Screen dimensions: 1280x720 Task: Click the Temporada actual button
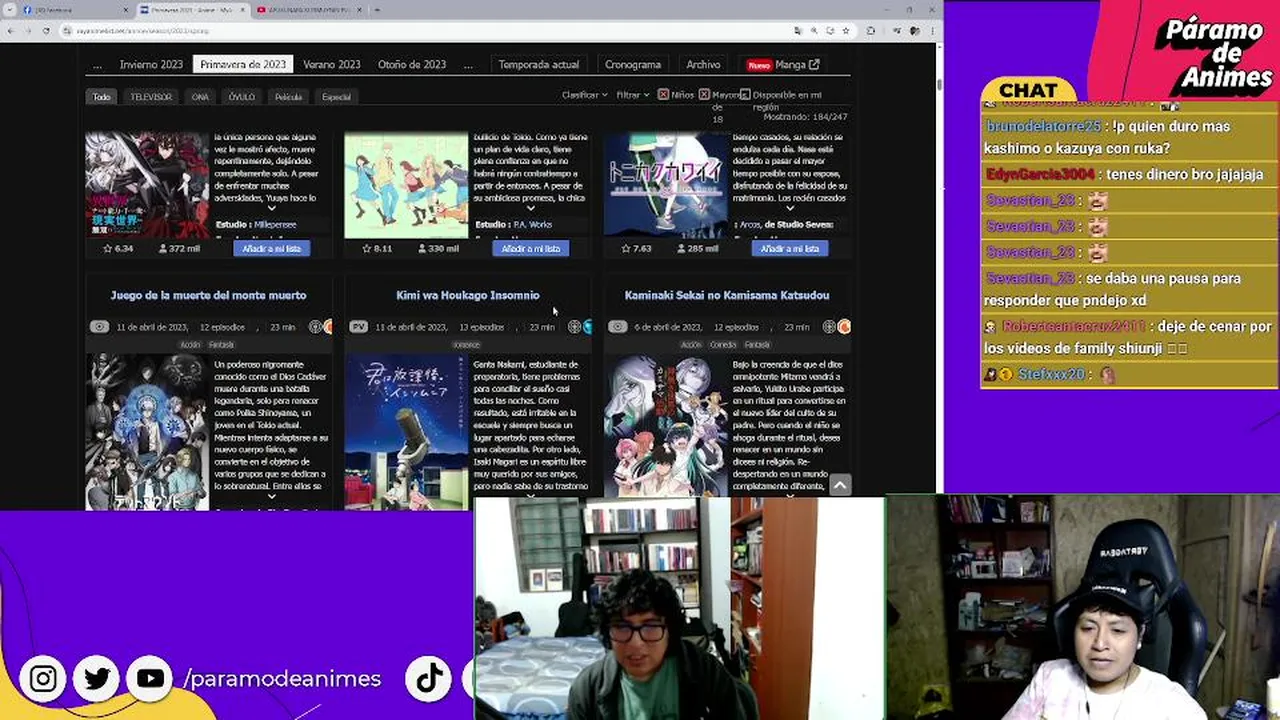pyautogui.click(x=539, y=64)
